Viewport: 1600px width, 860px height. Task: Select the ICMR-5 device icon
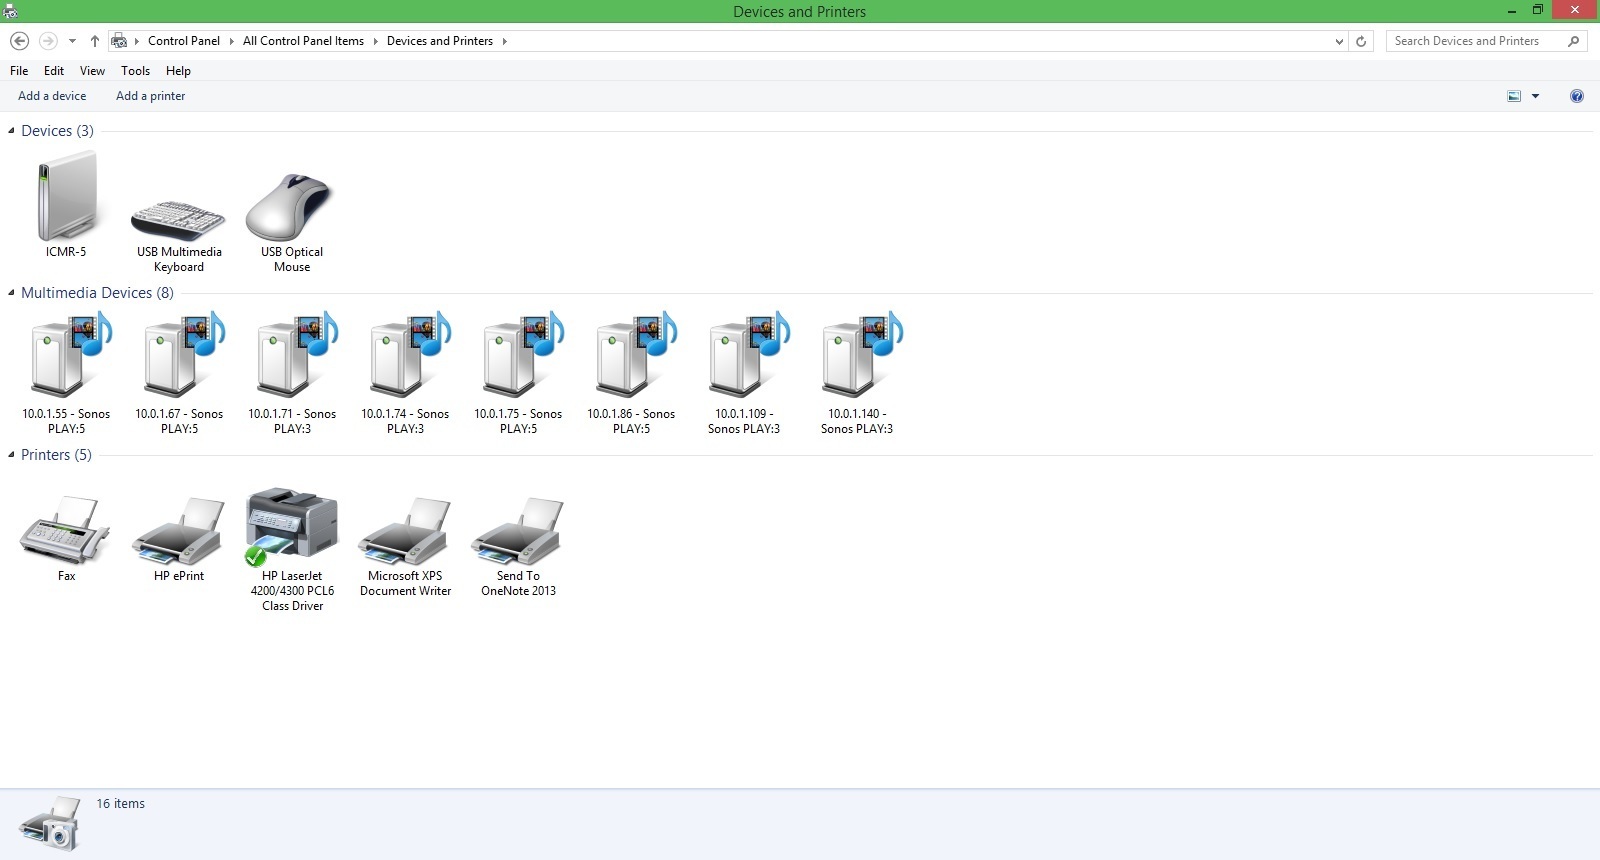click(x=66, y=196)
